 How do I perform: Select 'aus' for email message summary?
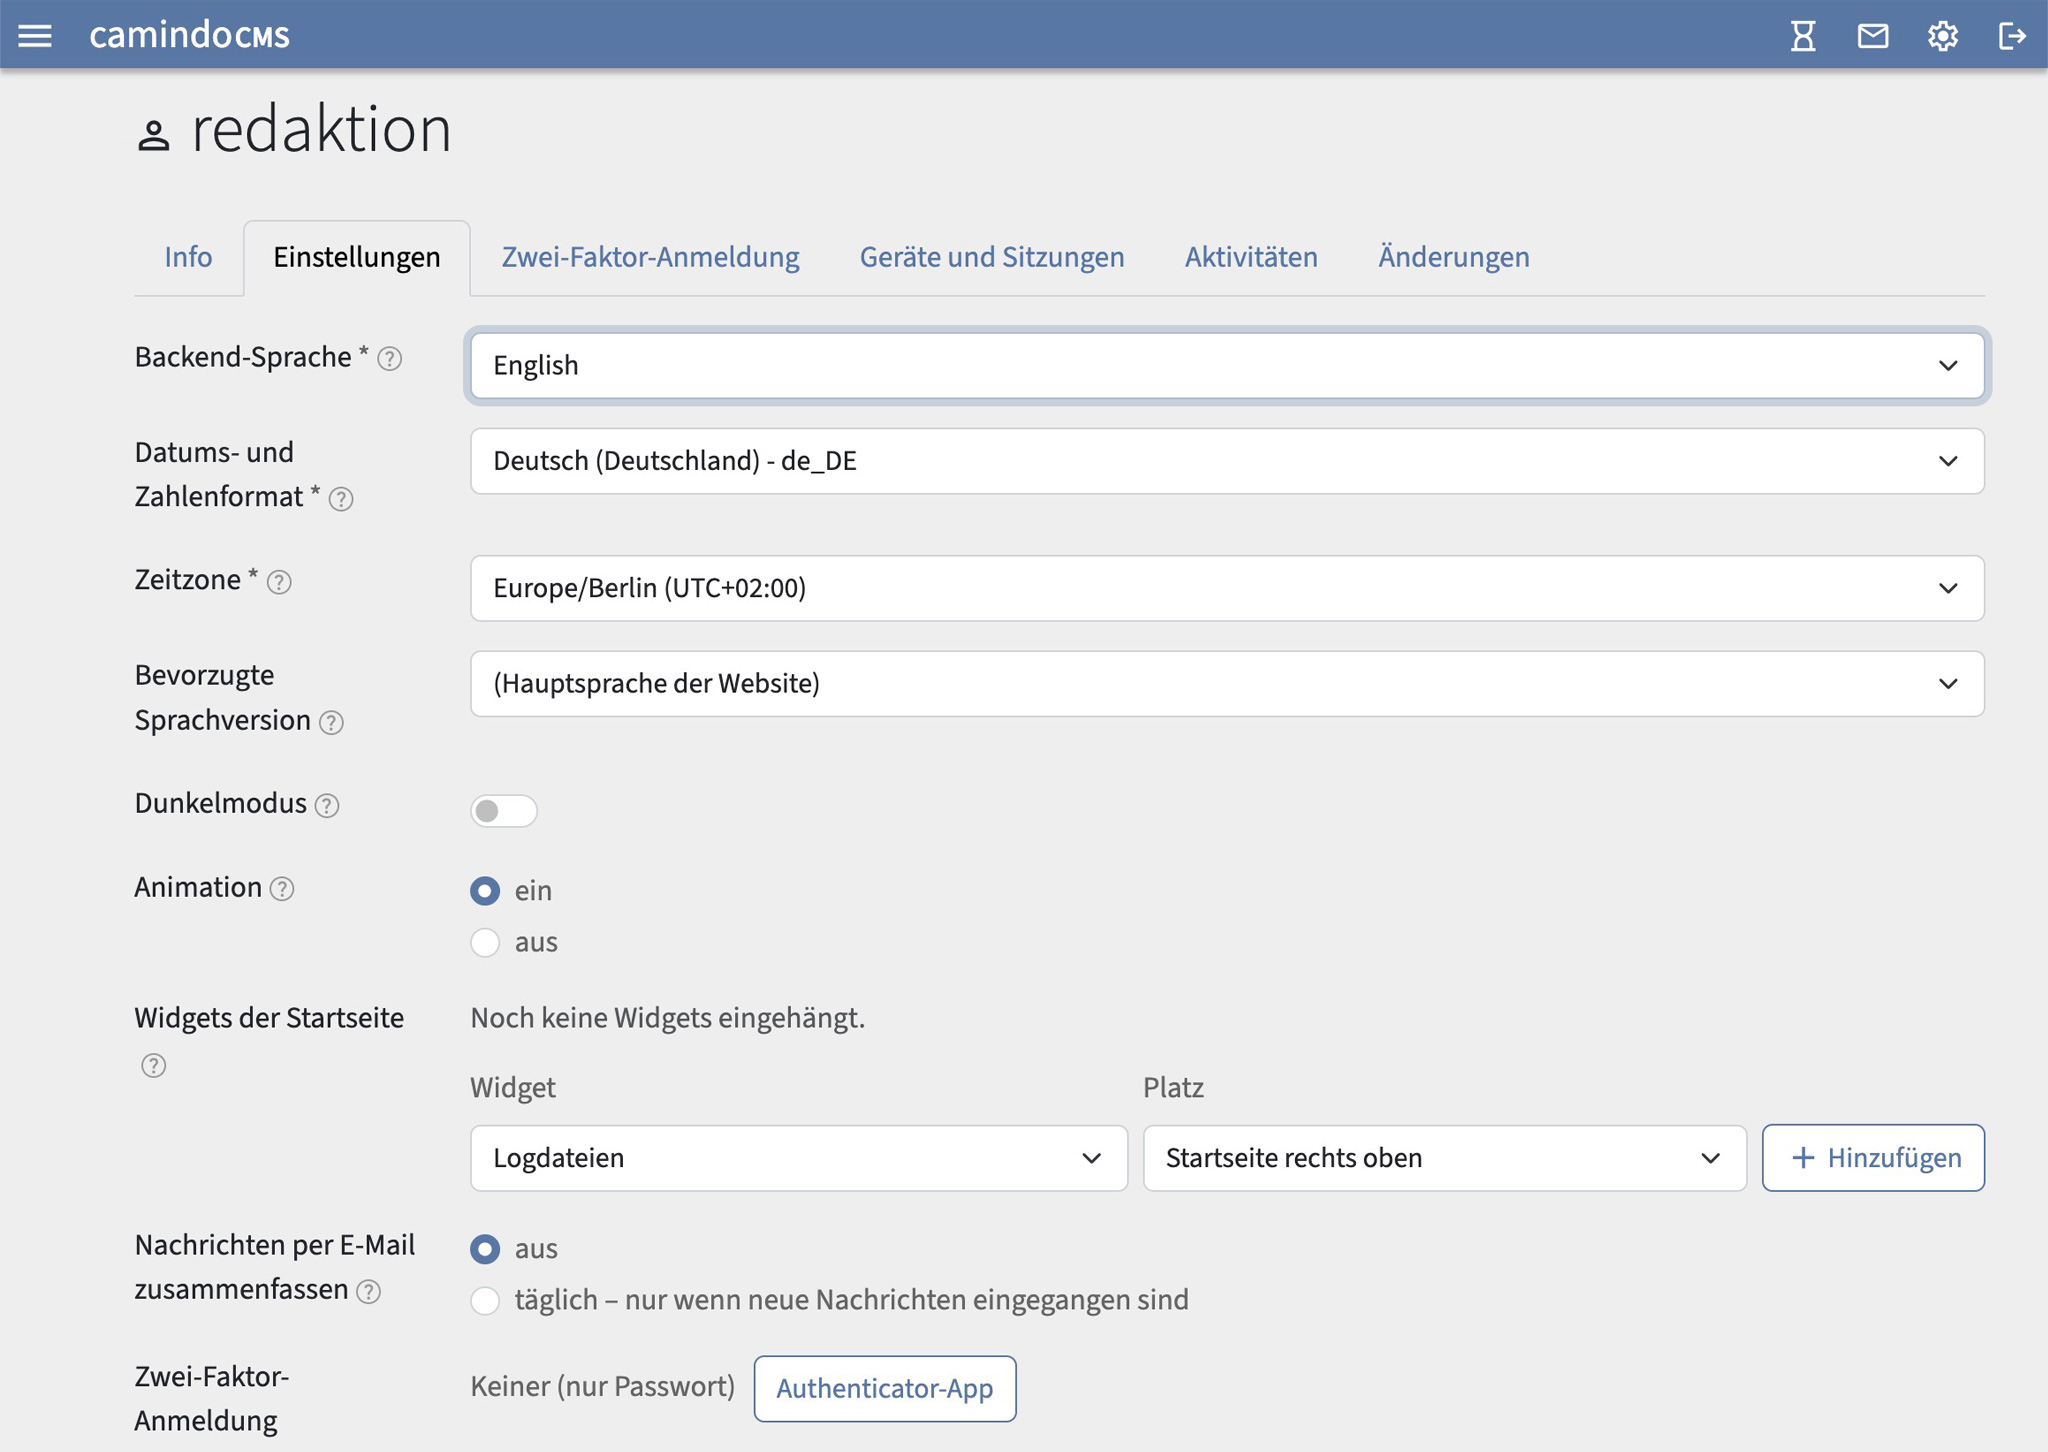coord(485,1248)
